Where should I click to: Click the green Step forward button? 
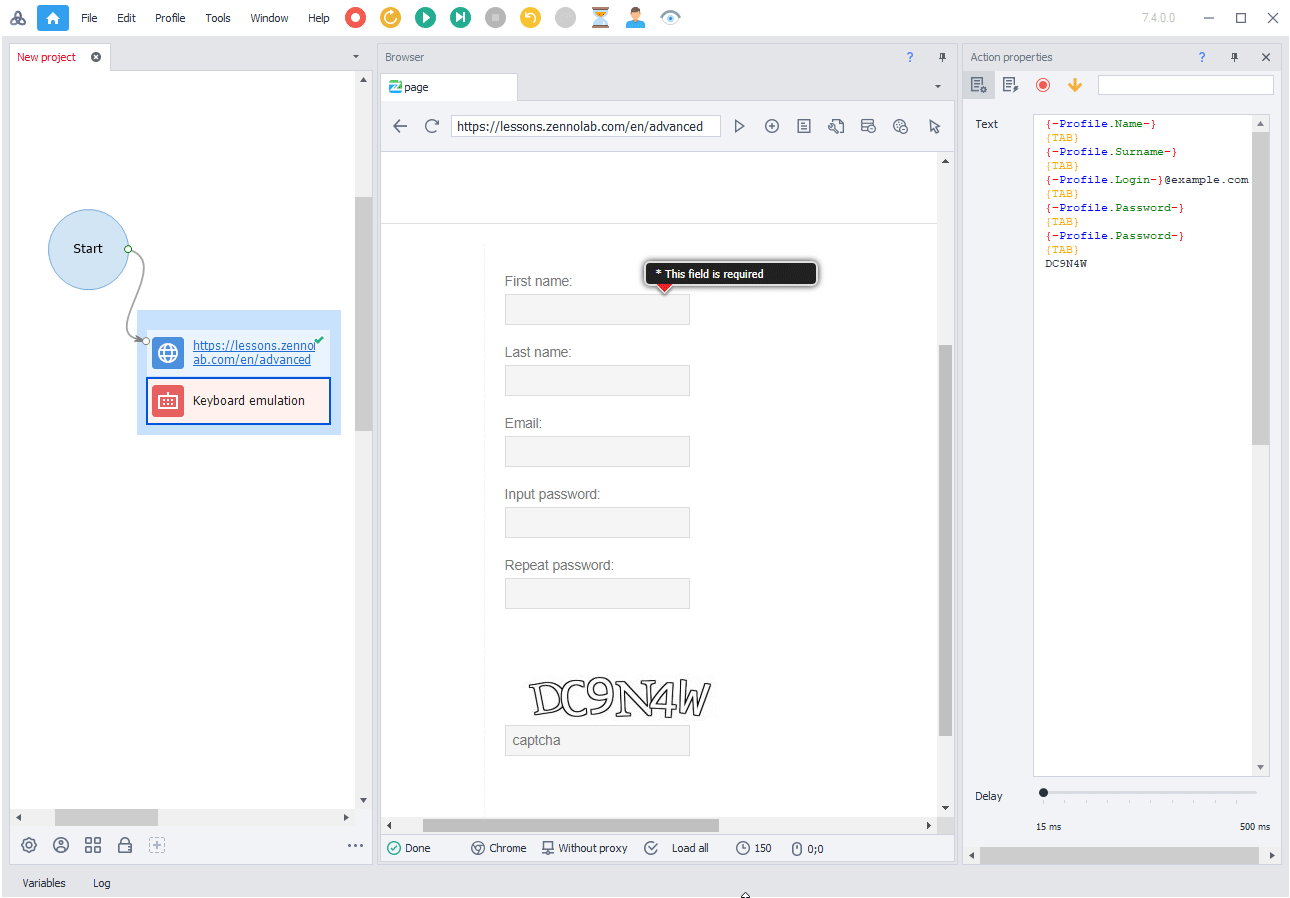(460, 17)
